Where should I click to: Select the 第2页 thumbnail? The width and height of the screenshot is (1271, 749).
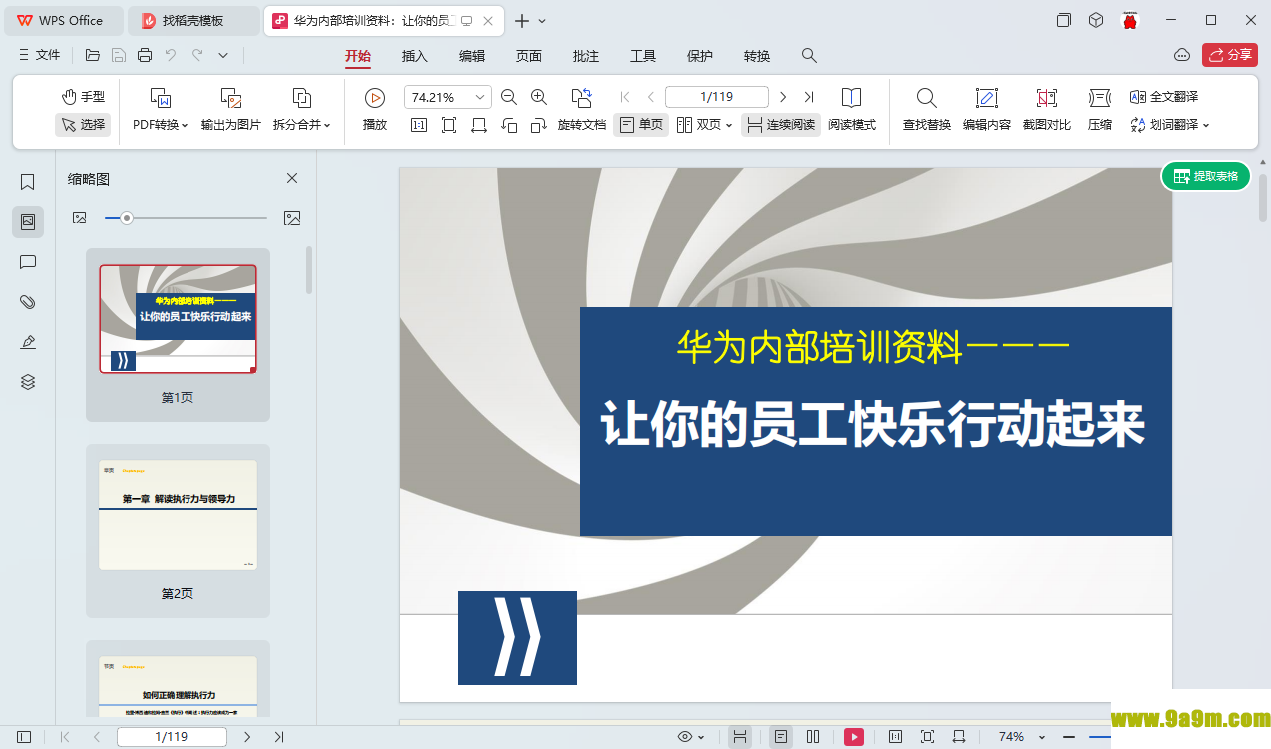tap(178, 530)
